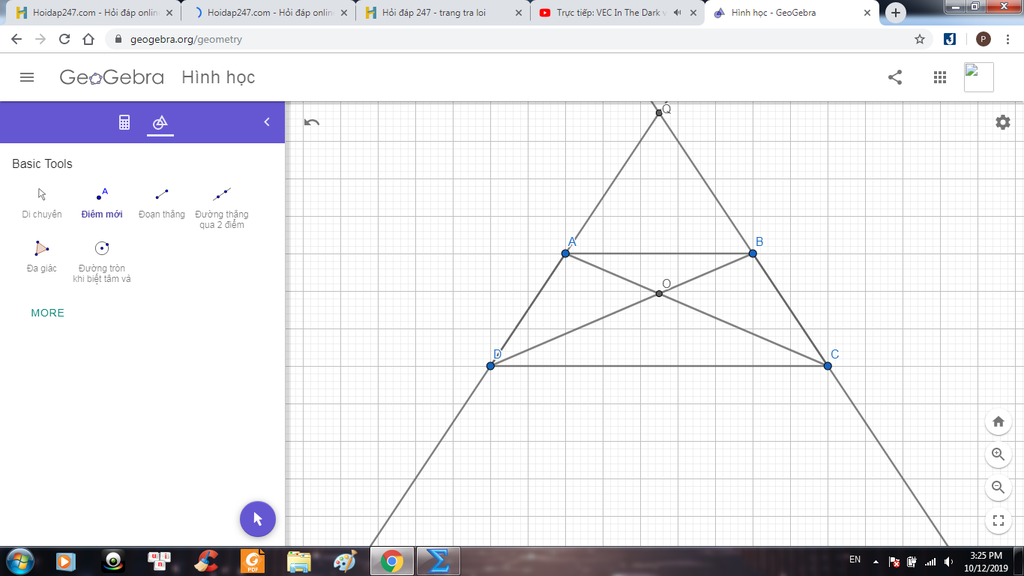Go back in browser history
The image size is (1024, 576).
pos(16,39)
